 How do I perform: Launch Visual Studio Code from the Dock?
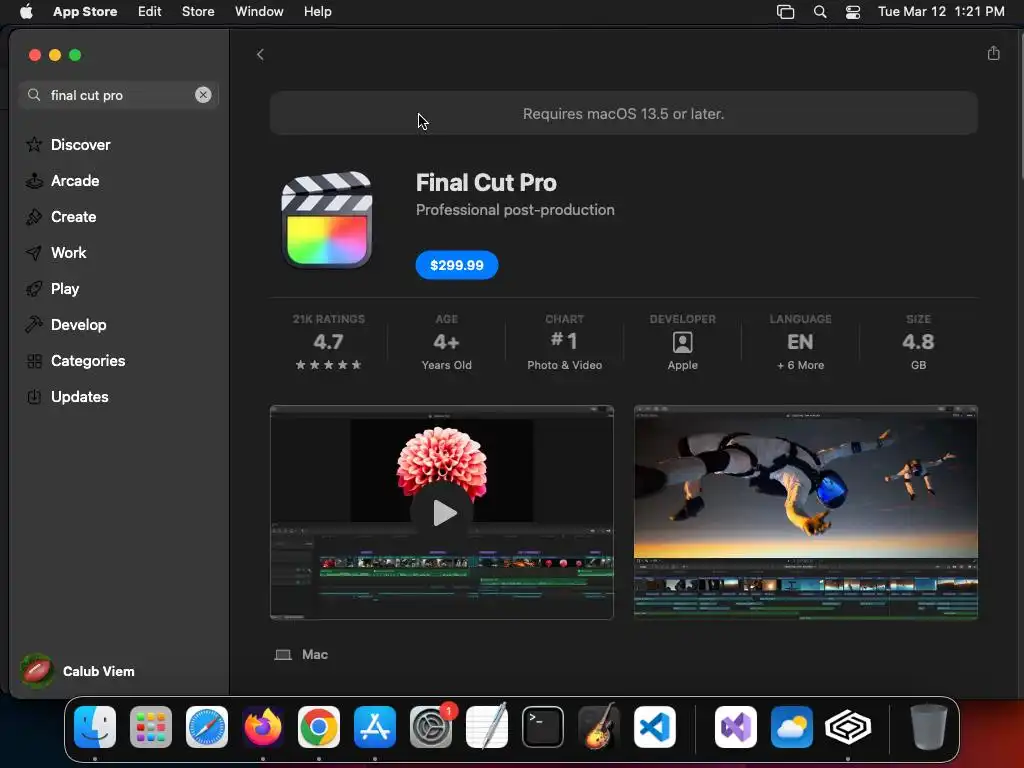point(655,727)
